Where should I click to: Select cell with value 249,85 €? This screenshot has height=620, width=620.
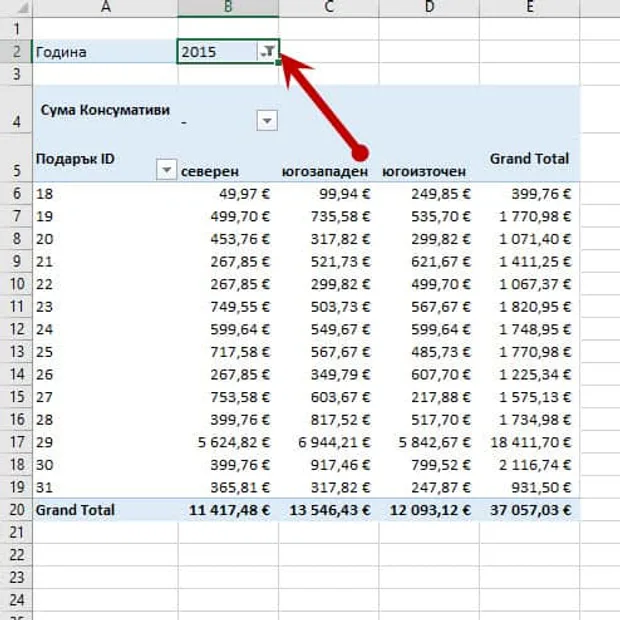point(429,194)
